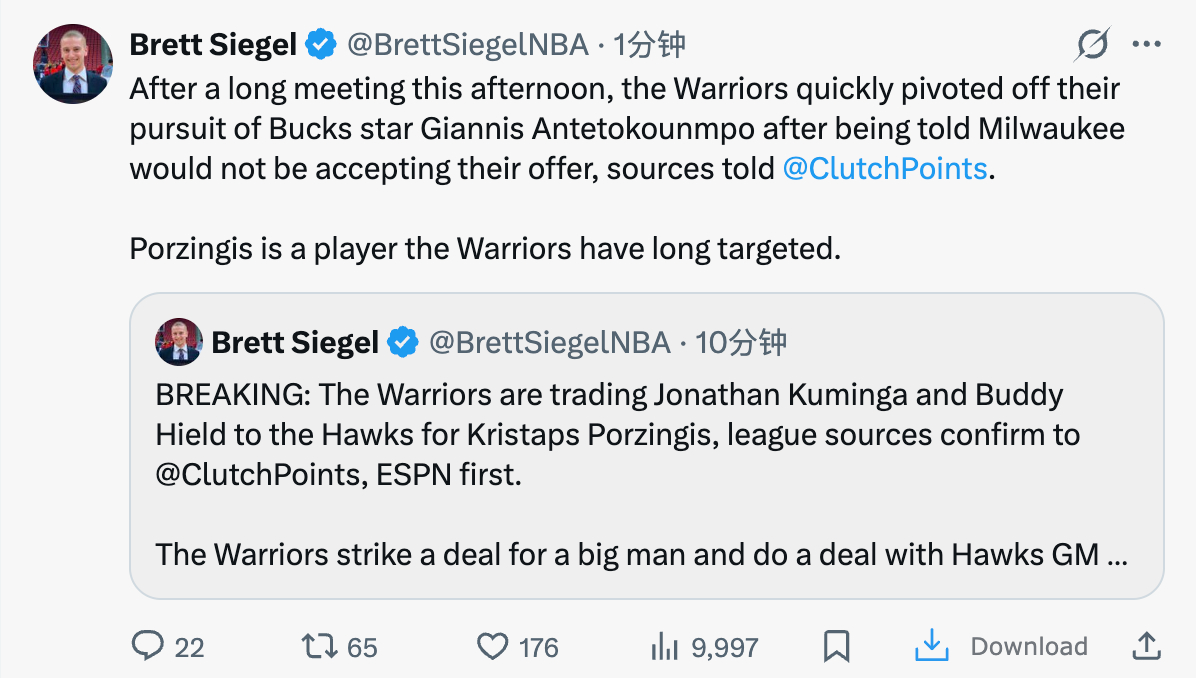Screen dimensions: 1196x678
Task: Click the small avatar in quoted tweet
Action: (x=179, y=343)
